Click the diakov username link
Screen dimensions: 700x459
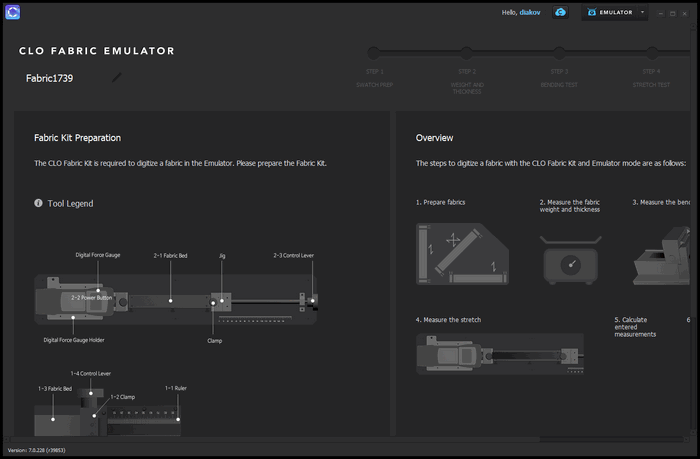tap(530, 13)
